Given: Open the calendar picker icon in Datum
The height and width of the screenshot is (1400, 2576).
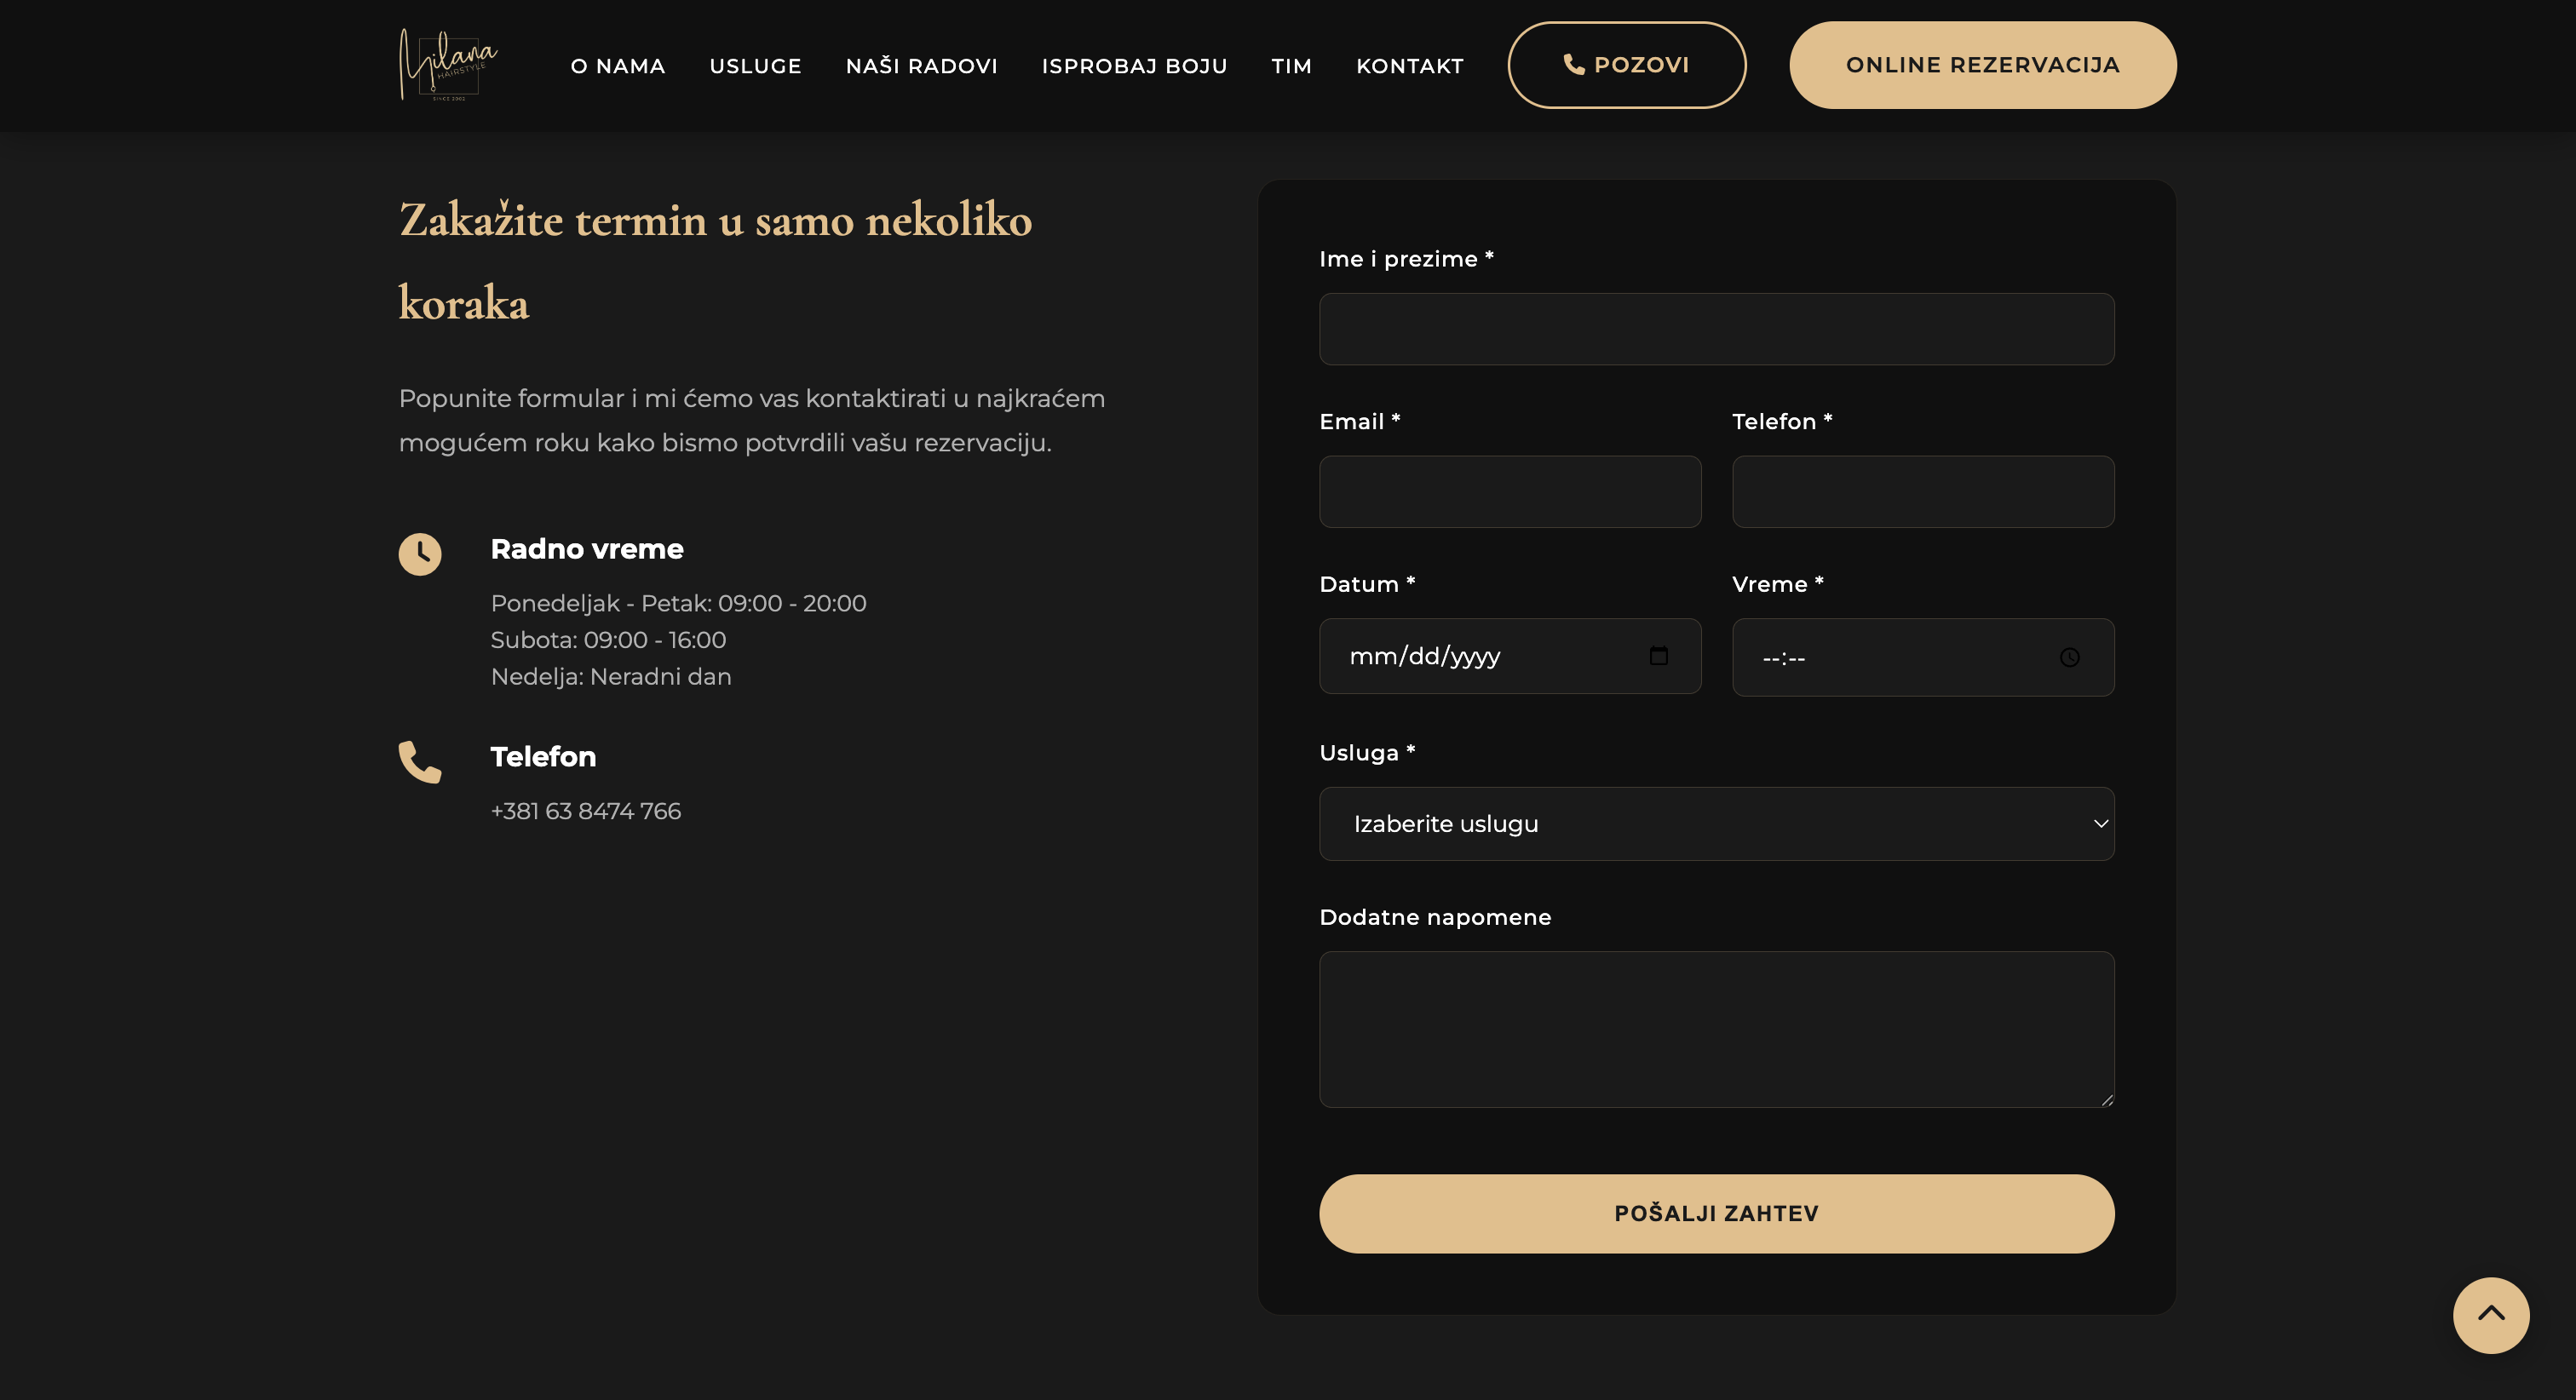Looking at the screenshot, I should pos(1658,656).
